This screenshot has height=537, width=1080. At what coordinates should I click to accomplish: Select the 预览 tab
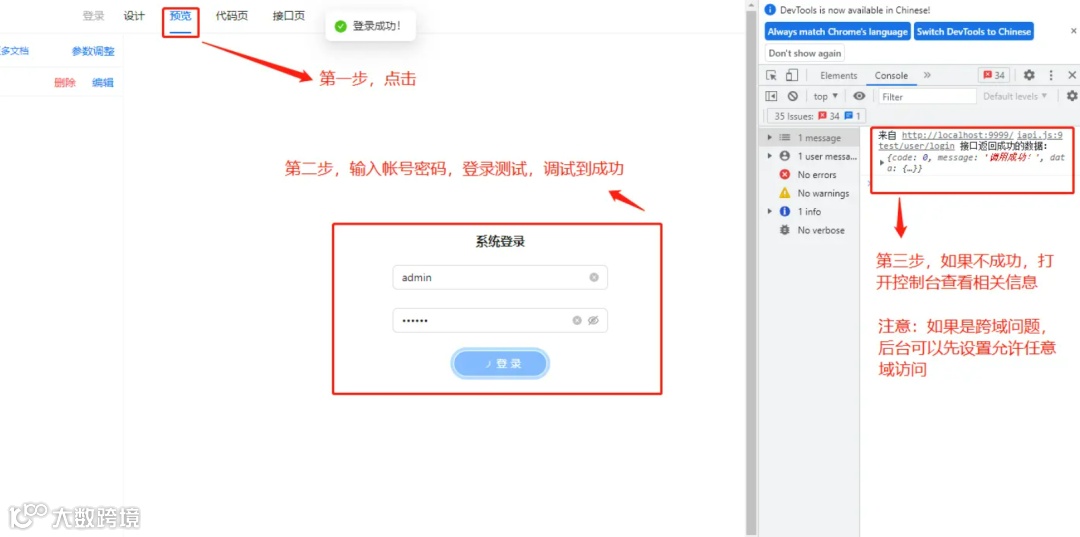point(180,16)
